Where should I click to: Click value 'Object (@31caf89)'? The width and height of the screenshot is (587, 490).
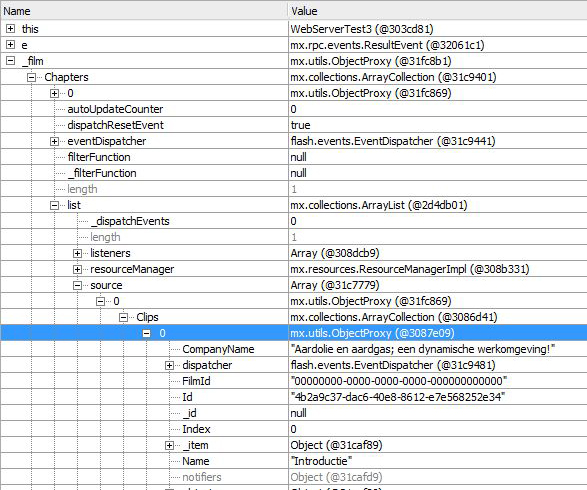point(336,445)
